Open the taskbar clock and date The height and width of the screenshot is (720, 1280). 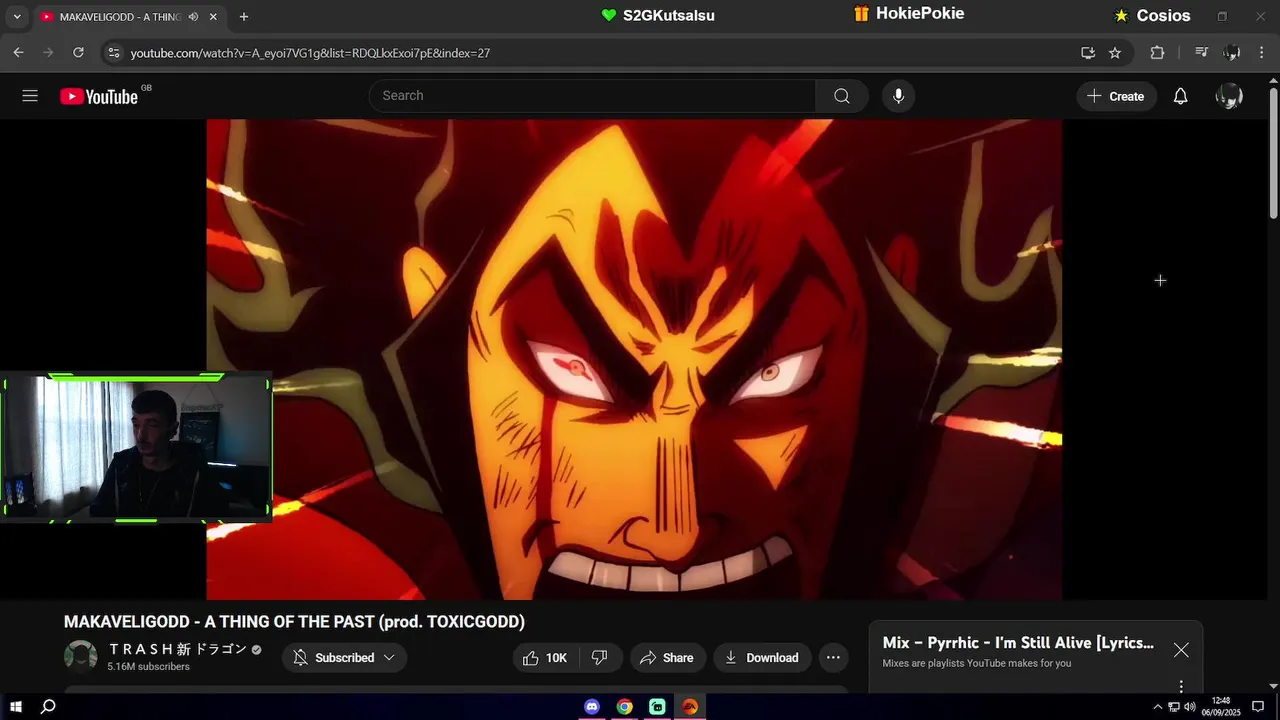tap(1221, 707)
